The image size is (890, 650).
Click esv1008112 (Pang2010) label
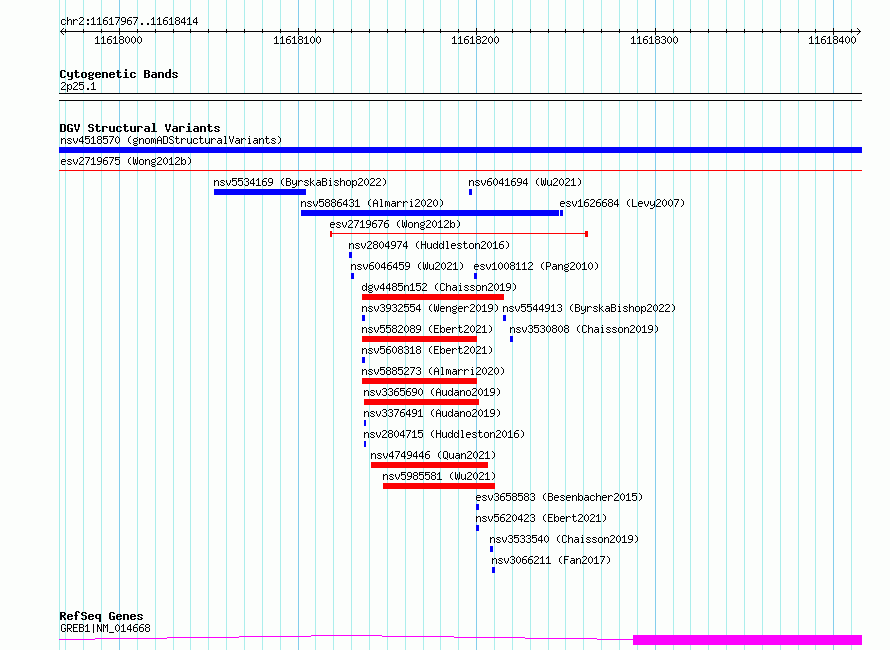(536, 266)
